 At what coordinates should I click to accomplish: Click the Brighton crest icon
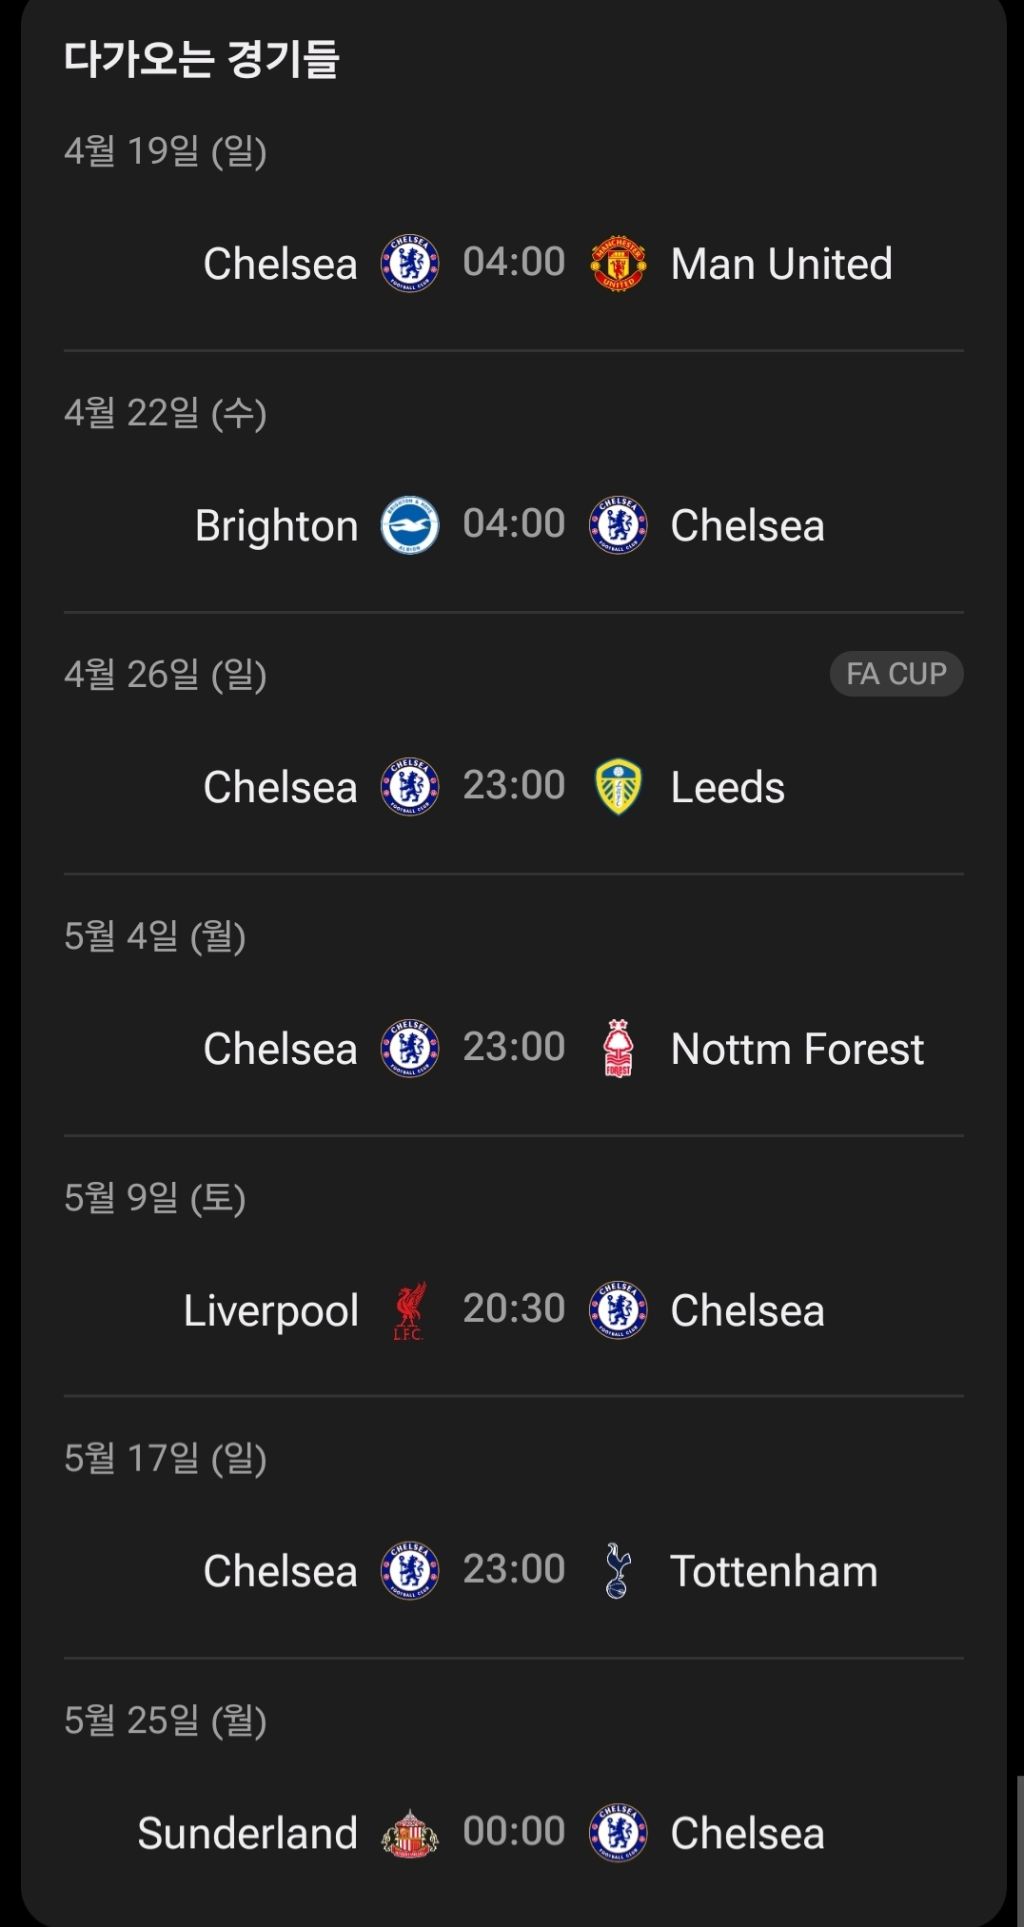point(410,526)
